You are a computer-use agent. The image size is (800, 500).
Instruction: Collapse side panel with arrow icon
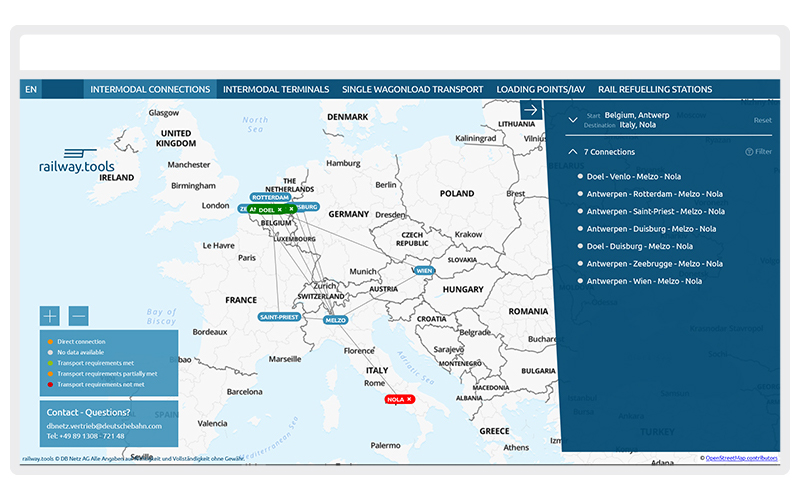click(x=531, y=110)
